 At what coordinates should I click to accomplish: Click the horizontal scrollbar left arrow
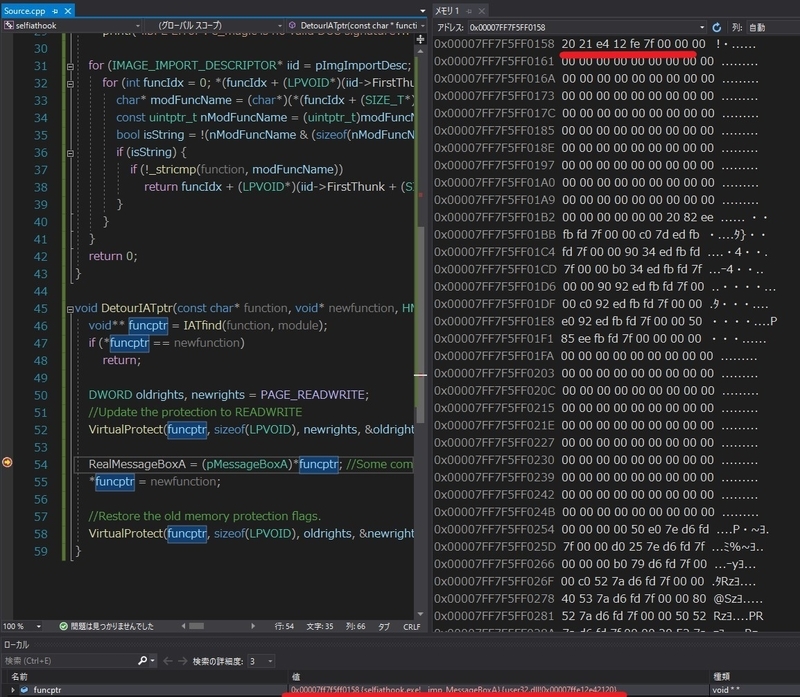(184, 626)
